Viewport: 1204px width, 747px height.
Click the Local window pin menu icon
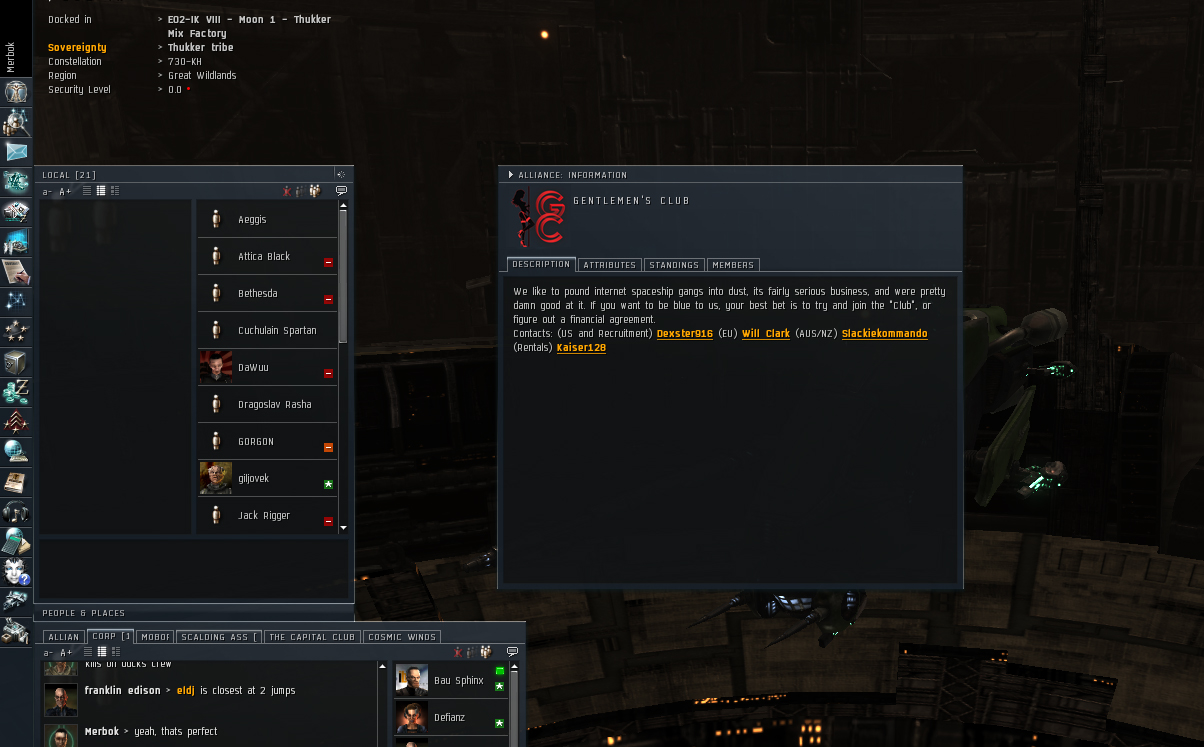click(341, 175)
